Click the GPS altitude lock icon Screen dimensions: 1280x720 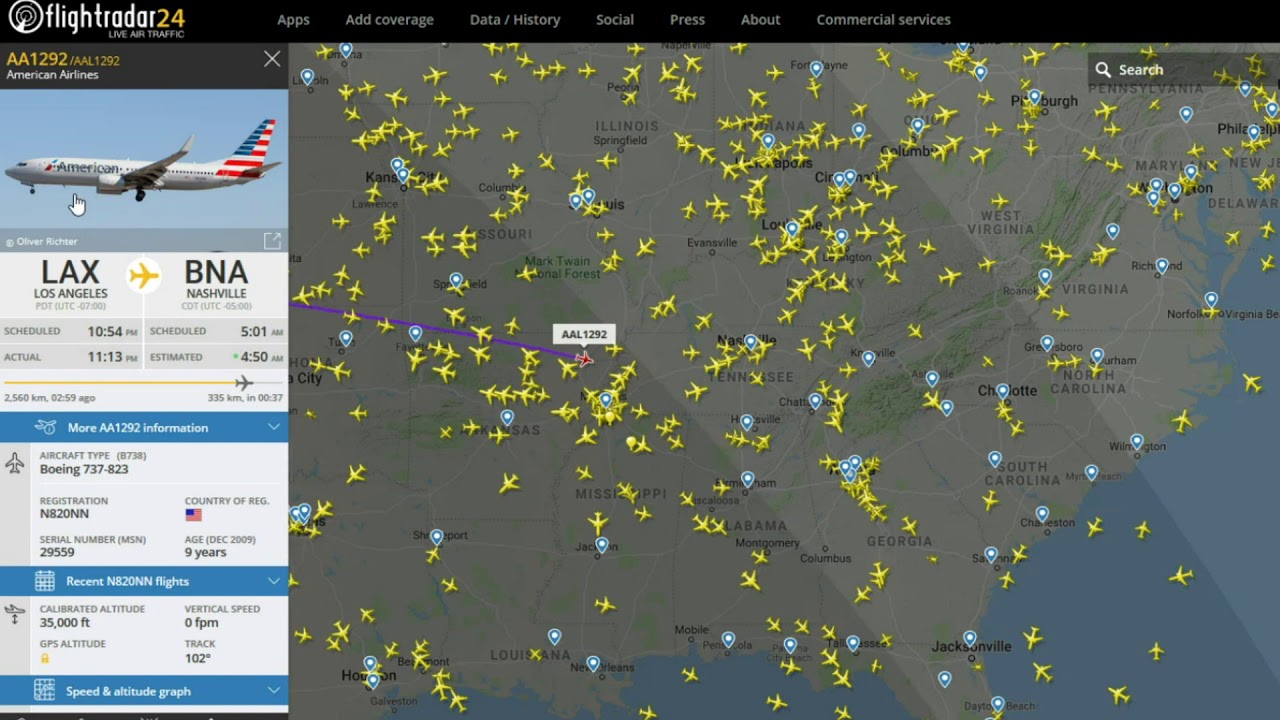[45, 659]
